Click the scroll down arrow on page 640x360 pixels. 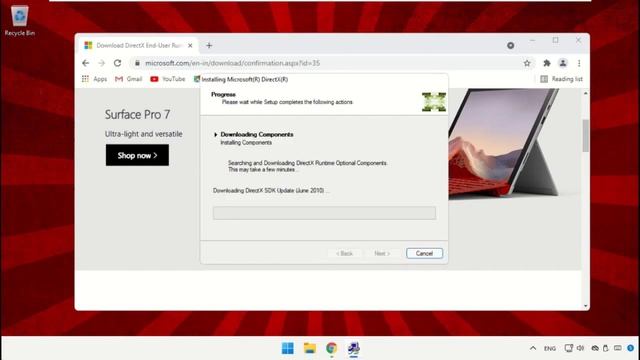586,306
